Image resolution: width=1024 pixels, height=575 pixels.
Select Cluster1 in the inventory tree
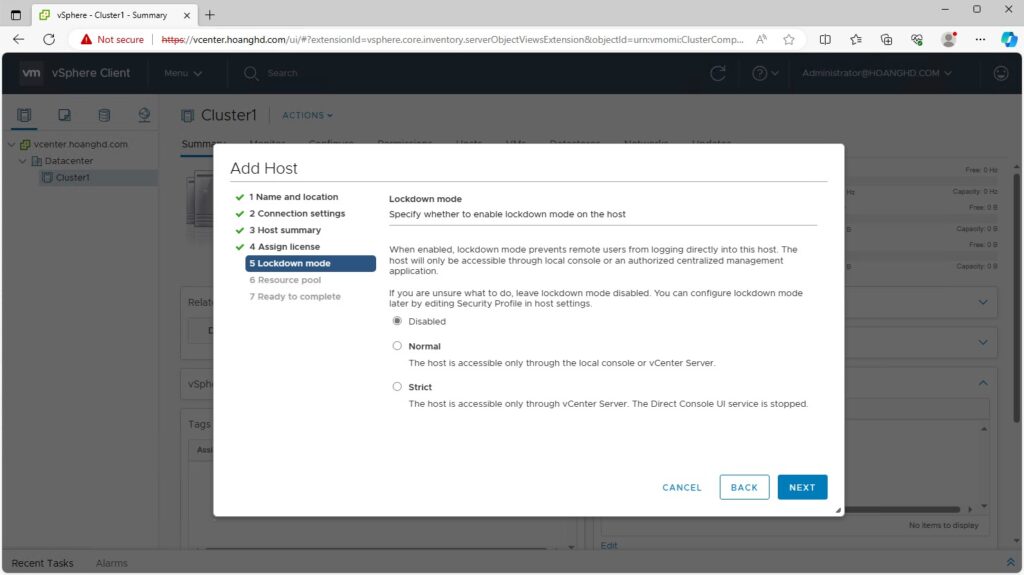[x=72, y=178]
